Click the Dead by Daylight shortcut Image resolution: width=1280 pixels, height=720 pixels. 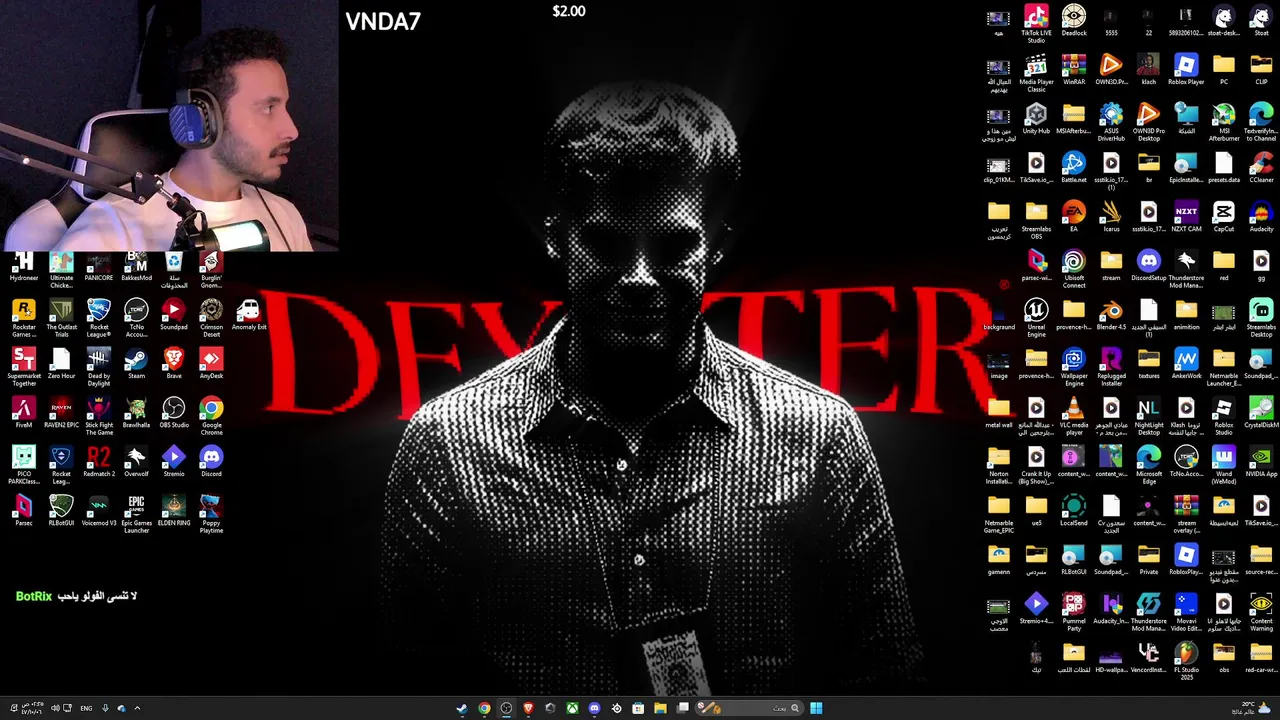coord(99,366)
